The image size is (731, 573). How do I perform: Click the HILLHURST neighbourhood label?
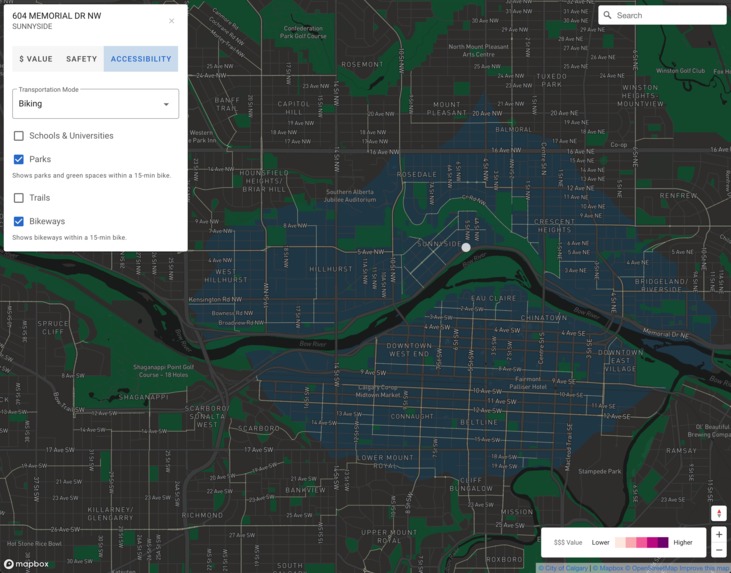click(x=331, y=269)
